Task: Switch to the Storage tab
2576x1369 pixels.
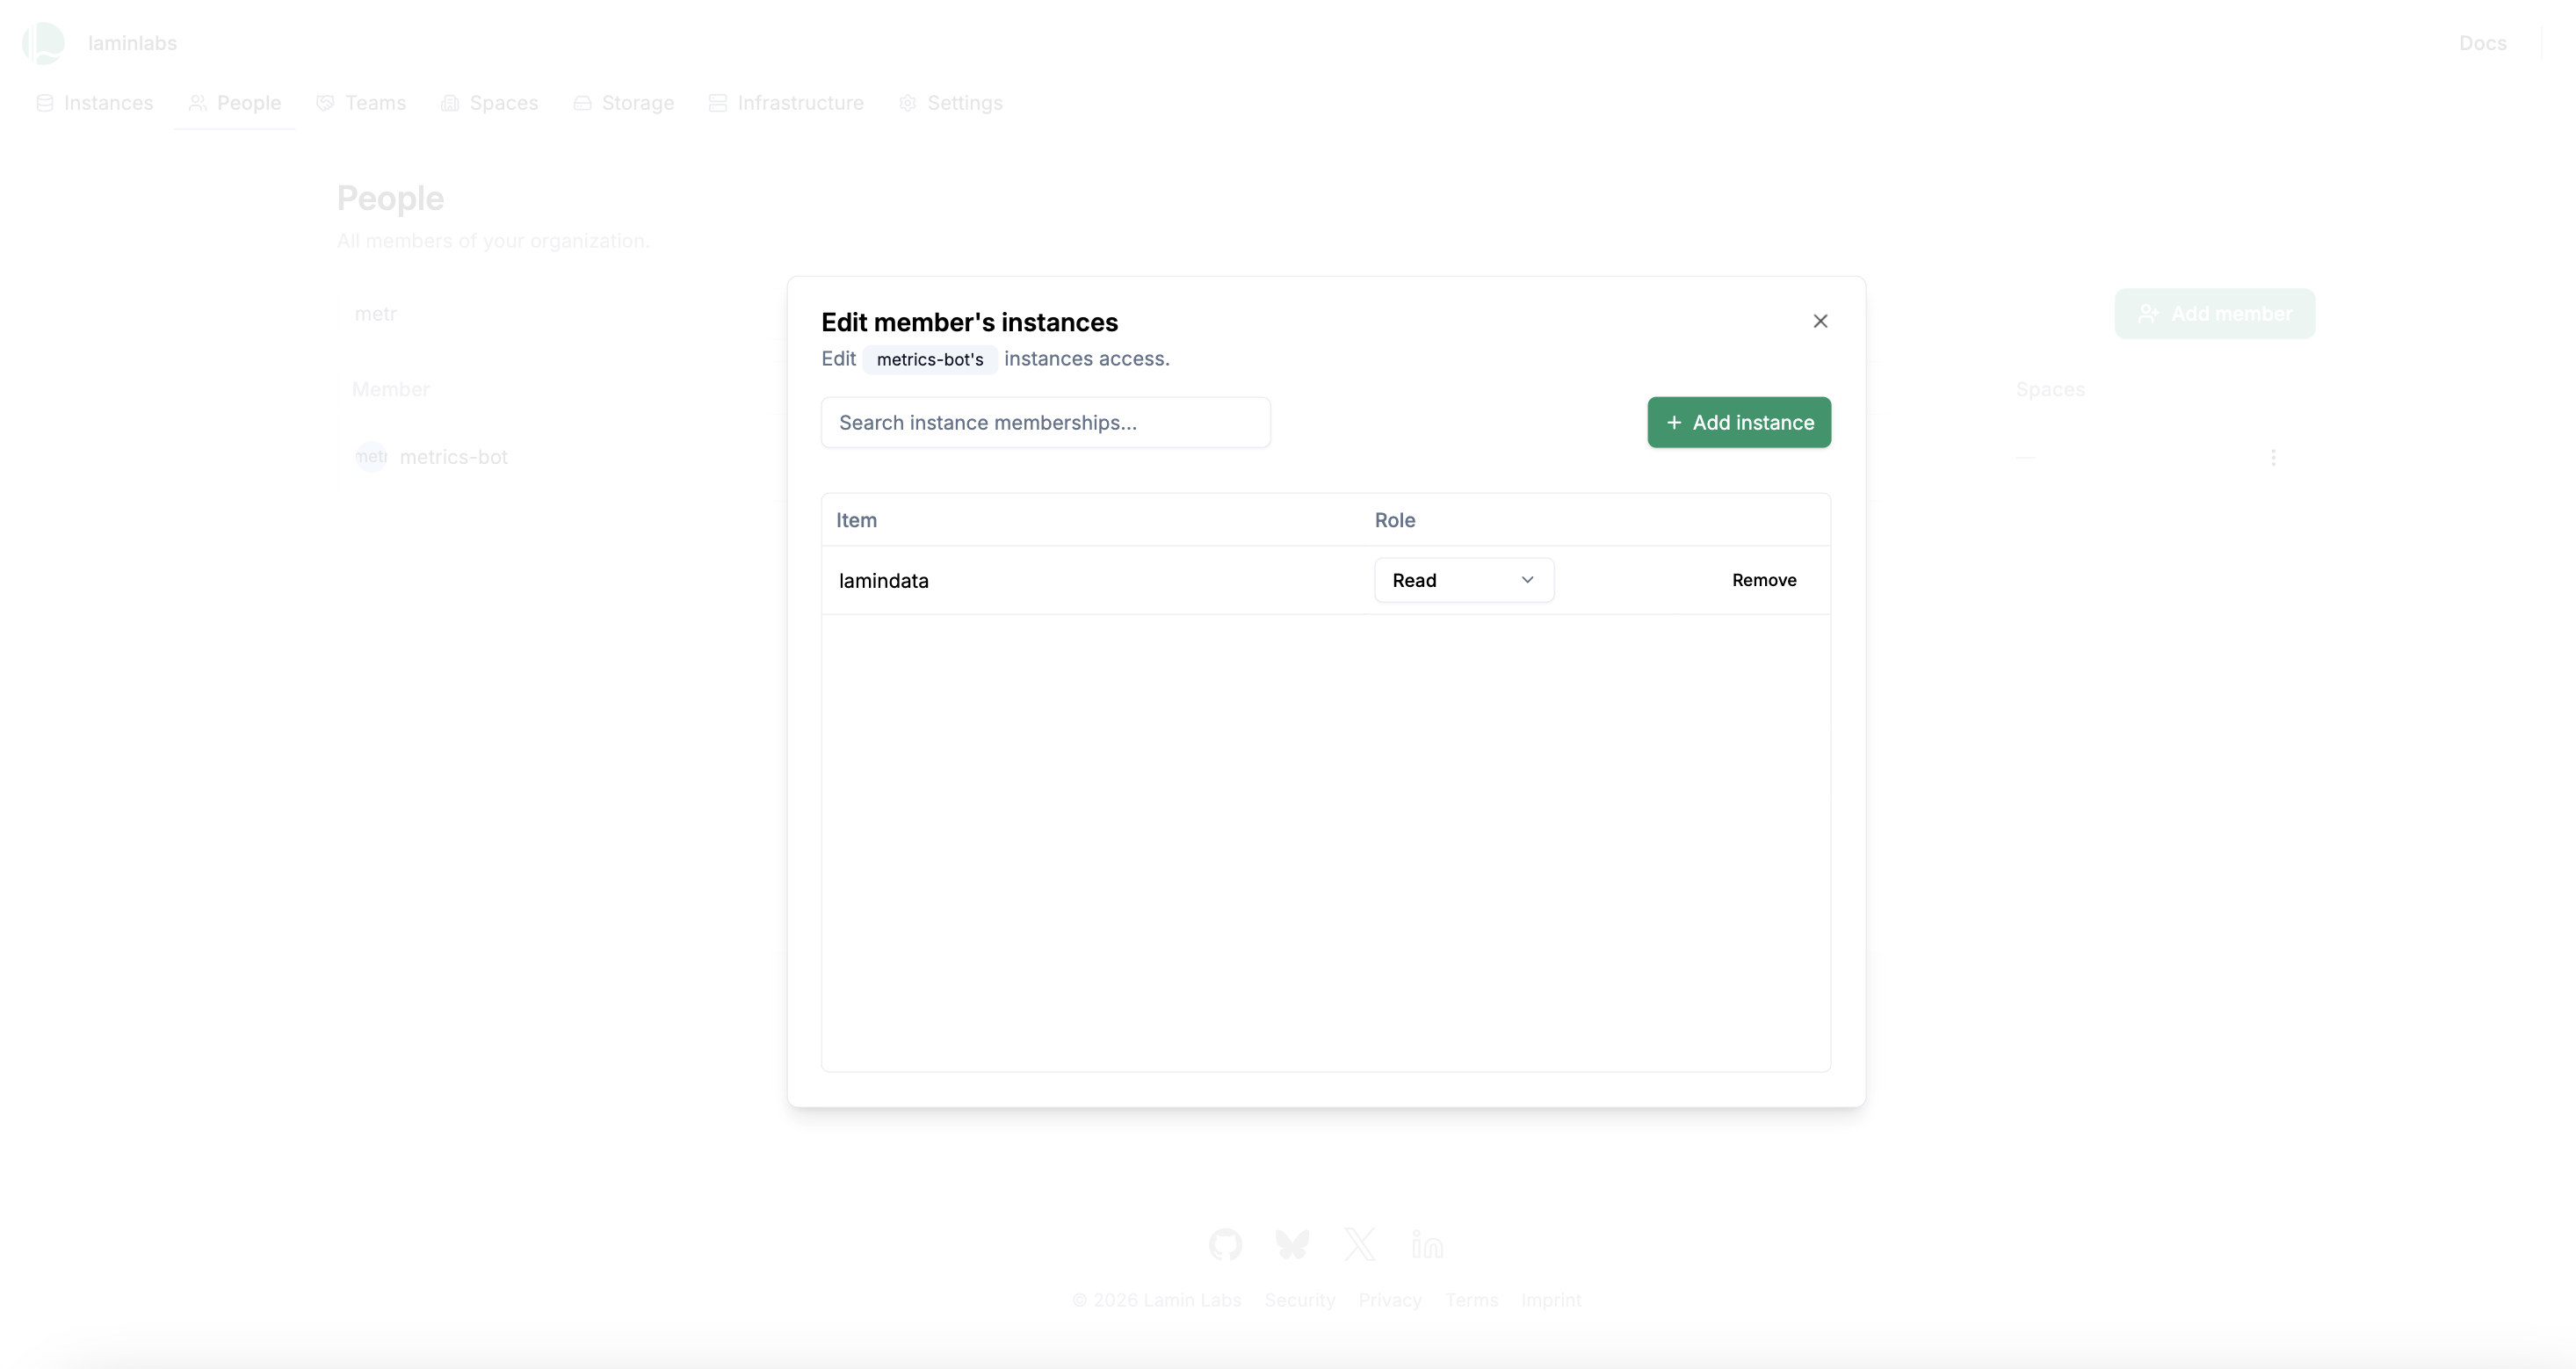Action: pos(624,103)
